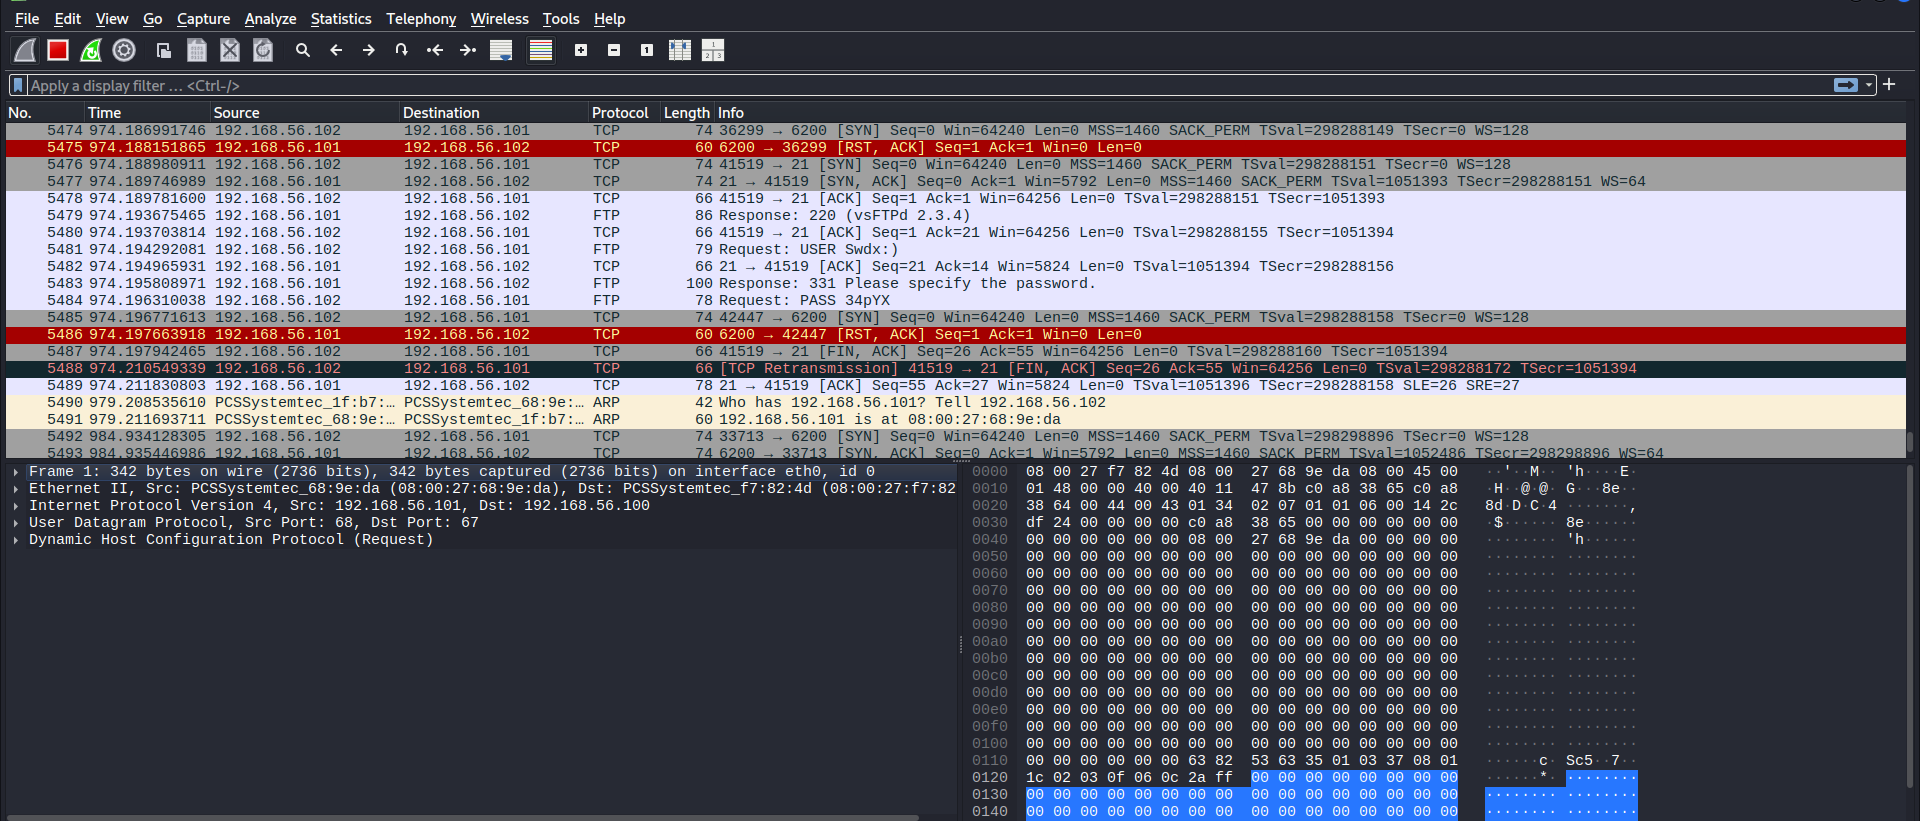Select packet 5481 Request USER row

point(955,250)
